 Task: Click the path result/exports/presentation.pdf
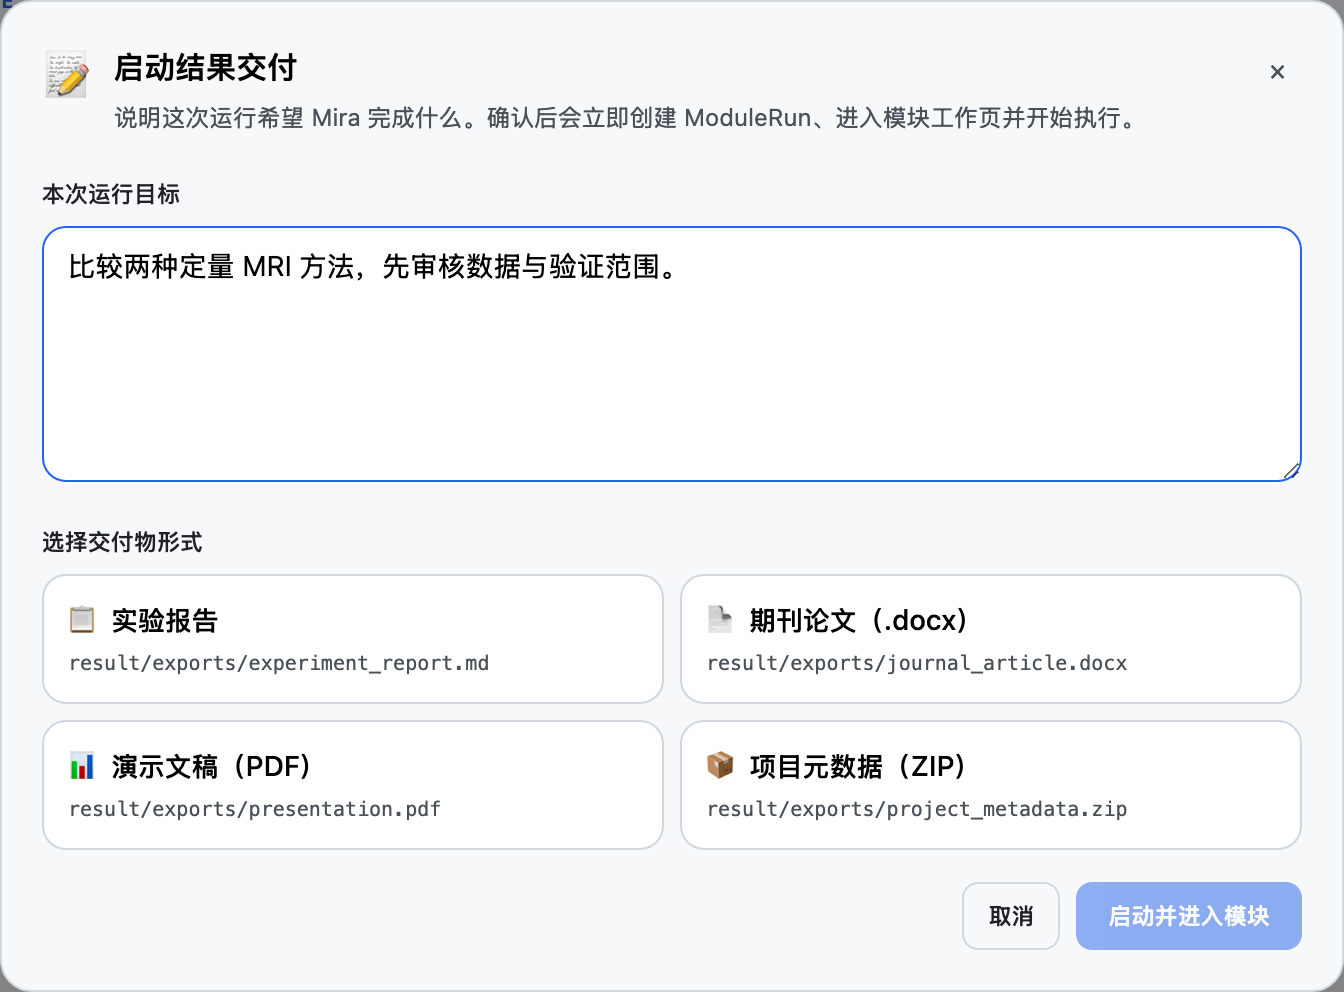pos(255,809)
